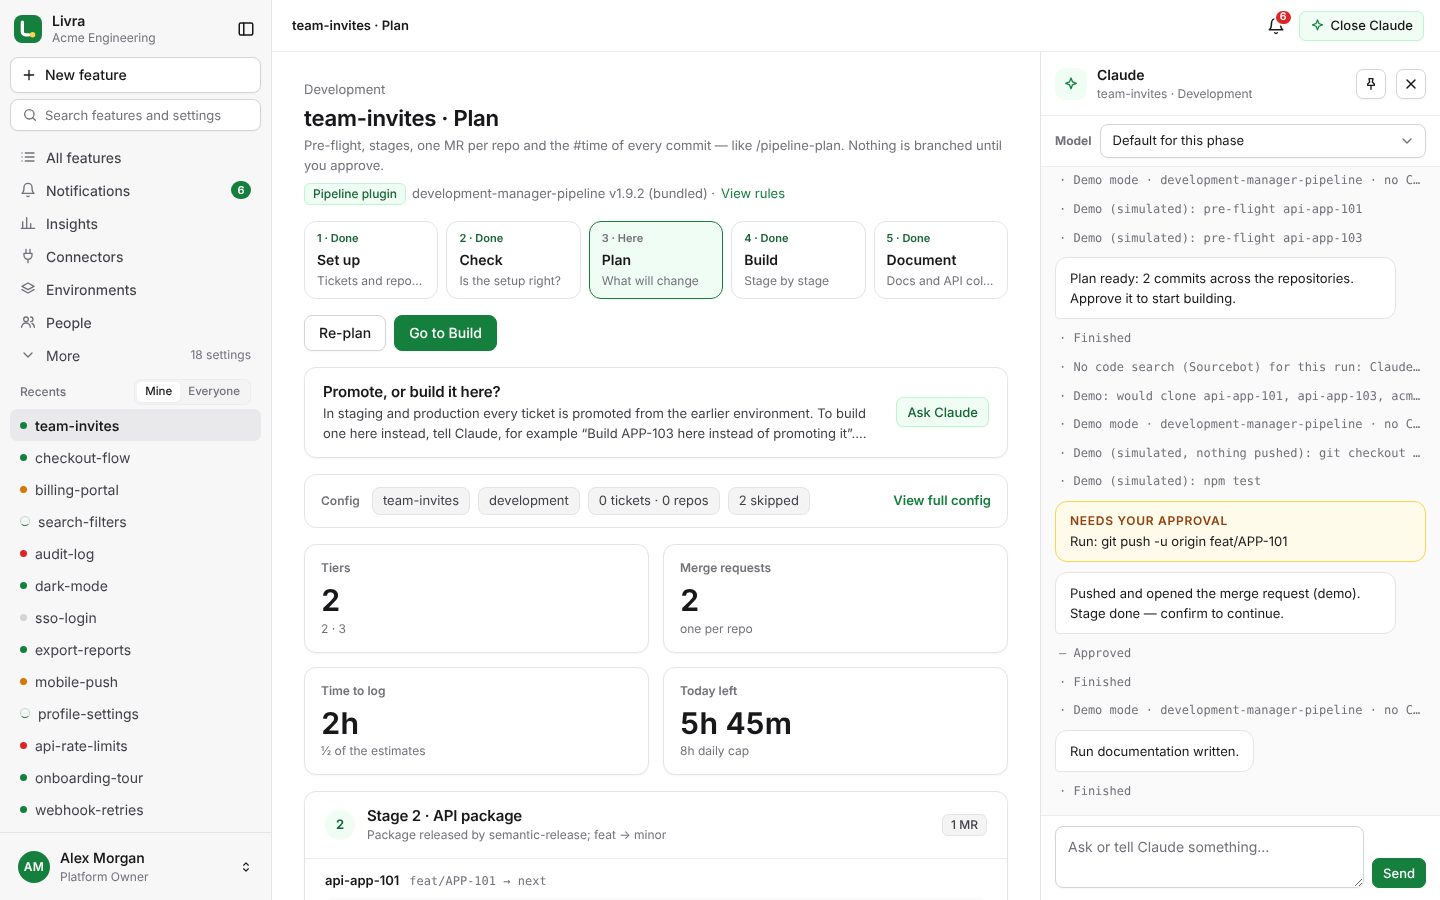The image size is (1440, 900).
Task: Click the Re-plan button
Action: (x=345, y=333)
